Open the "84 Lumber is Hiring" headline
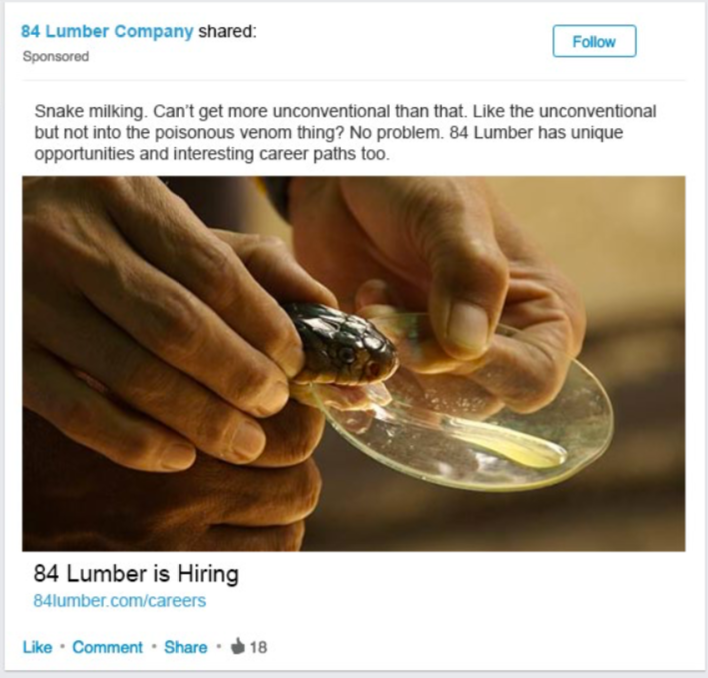The height and width of the screenshot is (678, 708). point(136,574)
